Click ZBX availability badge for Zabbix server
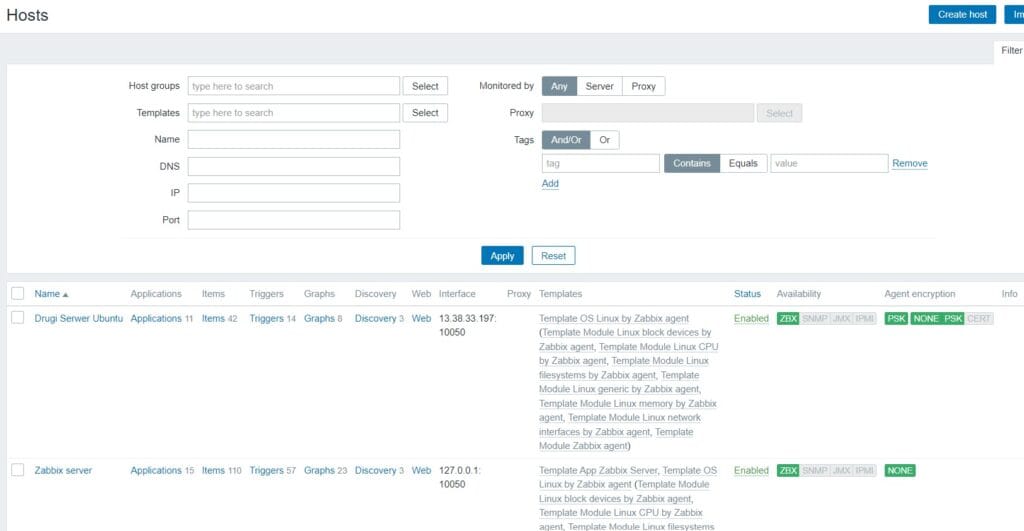This screenshot has height=531, width=1024. [788, 470]
